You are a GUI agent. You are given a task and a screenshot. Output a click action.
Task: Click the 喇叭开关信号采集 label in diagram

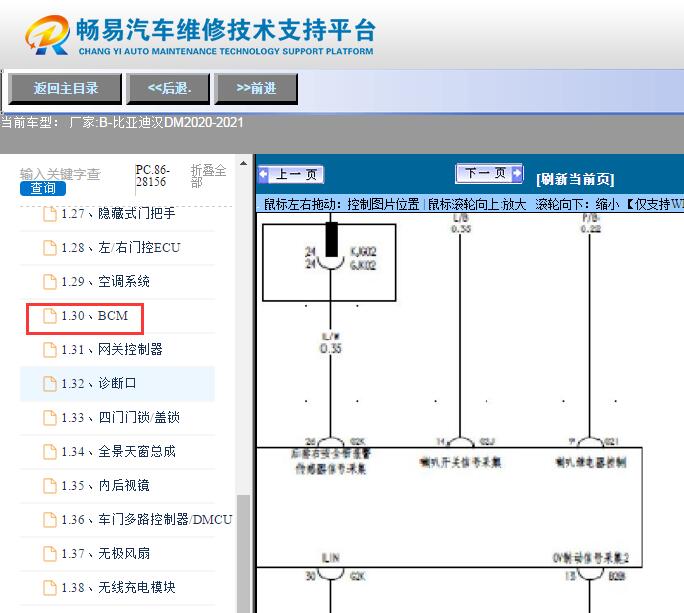[x=460, y=462]
